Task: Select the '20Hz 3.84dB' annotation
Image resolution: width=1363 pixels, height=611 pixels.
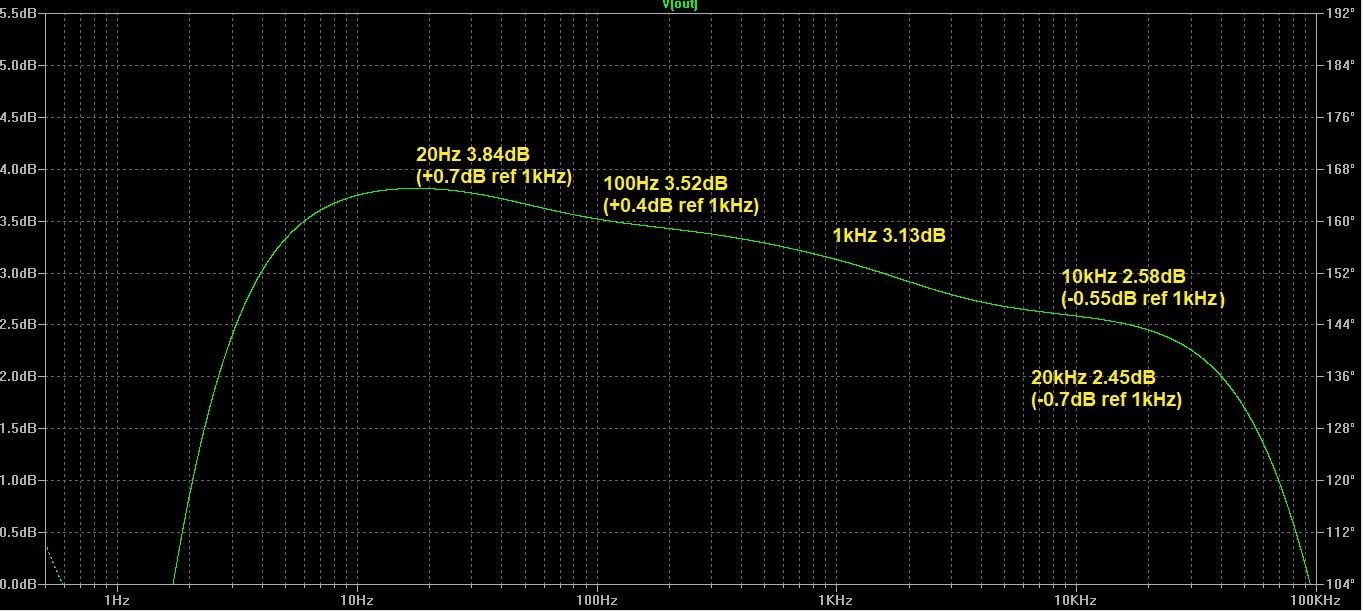Action: [472, 155]
